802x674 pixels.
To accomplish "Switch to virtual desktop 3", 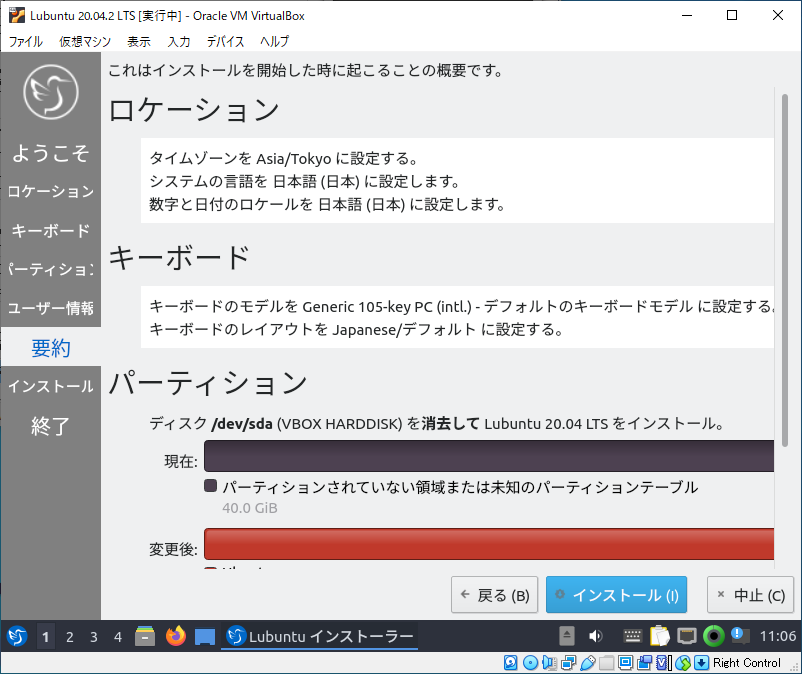I will pos(94,637).
